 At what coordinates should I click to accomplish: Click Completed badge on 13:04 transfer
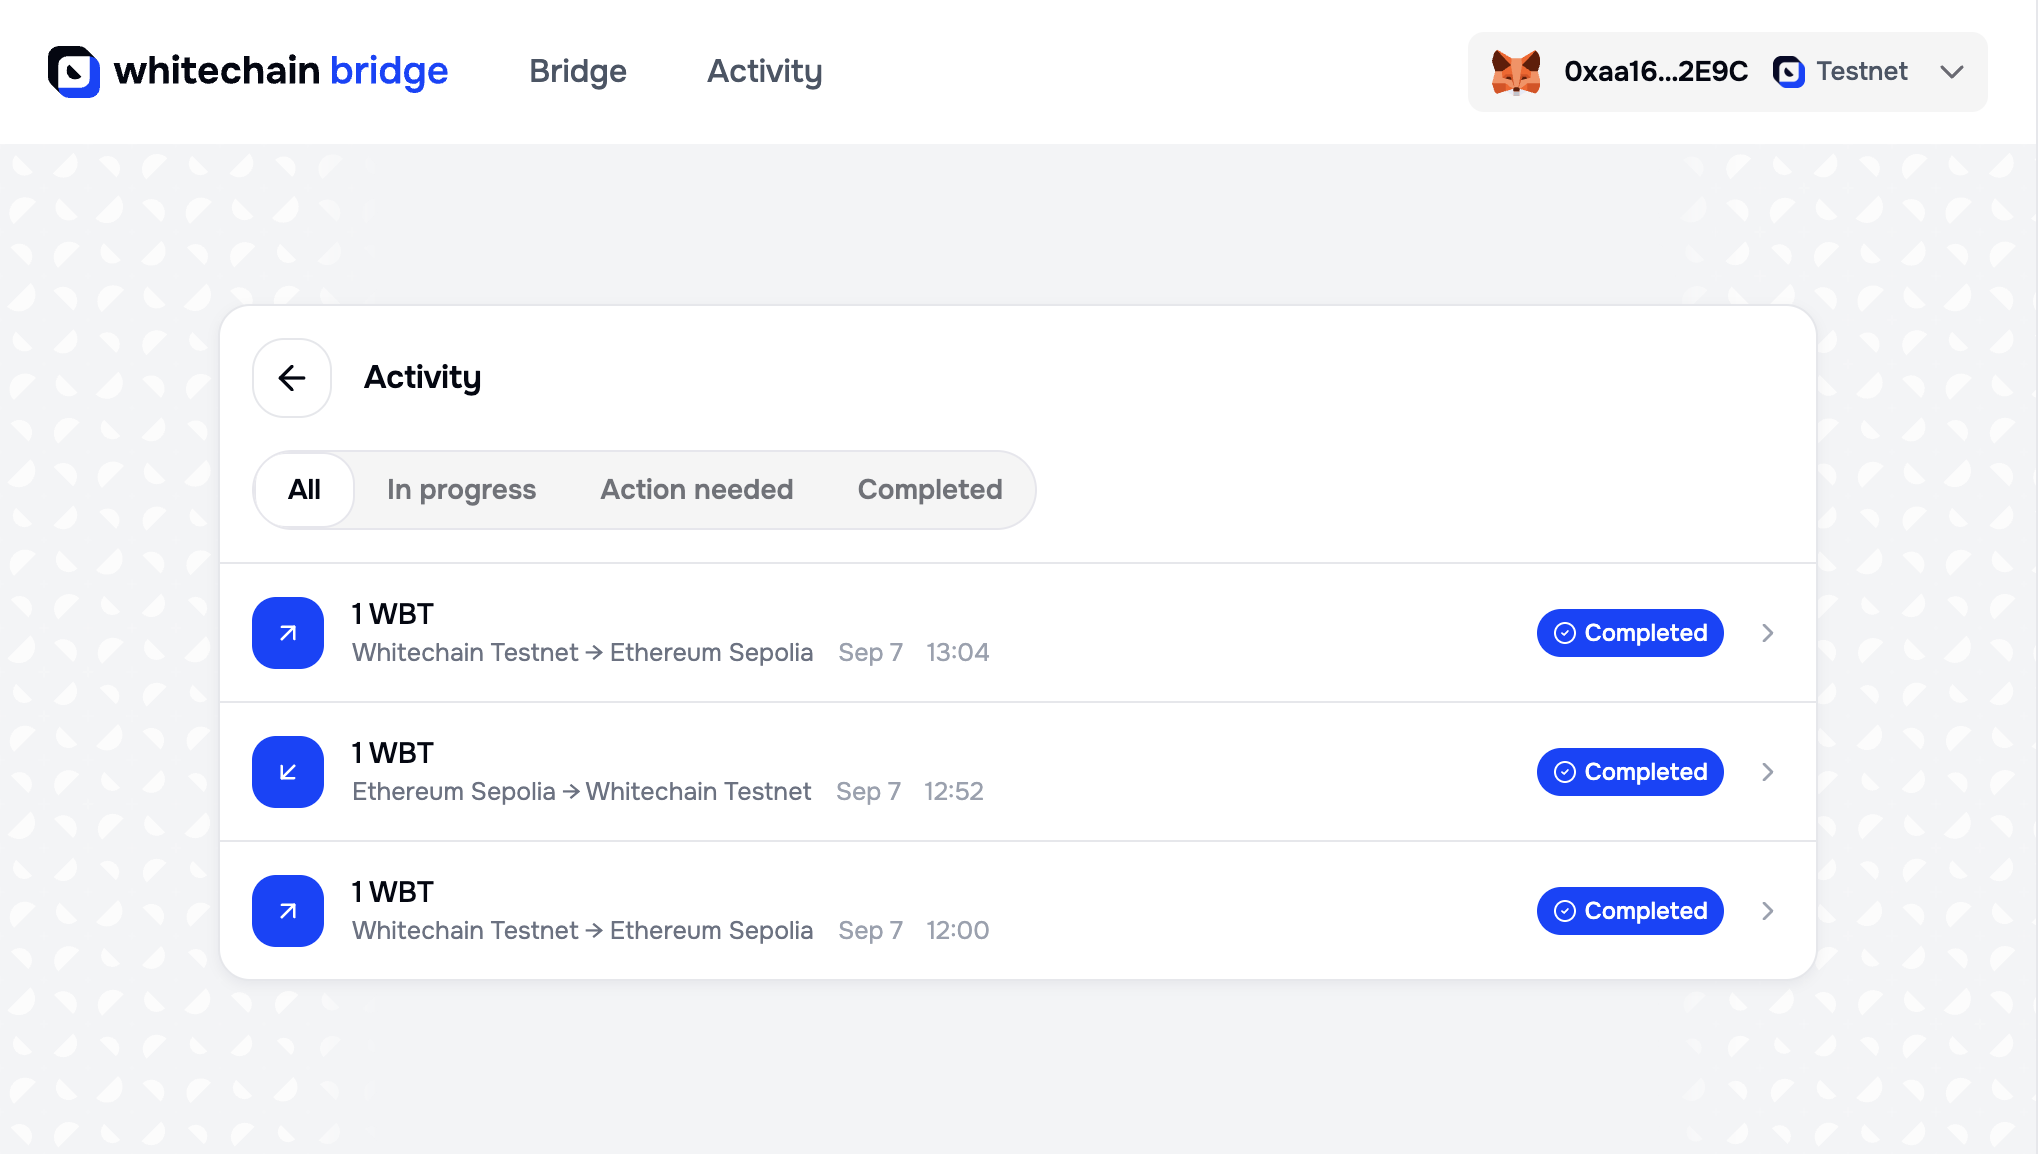pyautogui.click(x=1630, y=633)
